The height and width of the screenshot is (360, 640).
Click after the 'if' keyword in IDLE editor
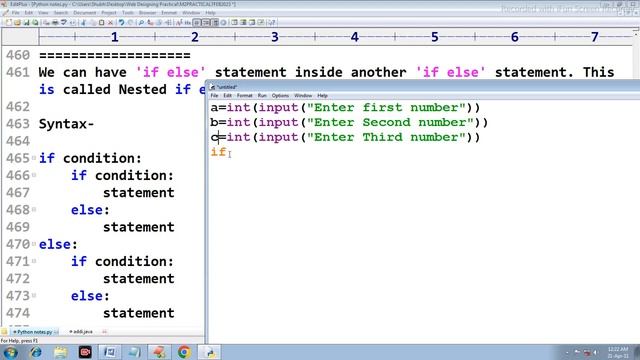[227, 152]
